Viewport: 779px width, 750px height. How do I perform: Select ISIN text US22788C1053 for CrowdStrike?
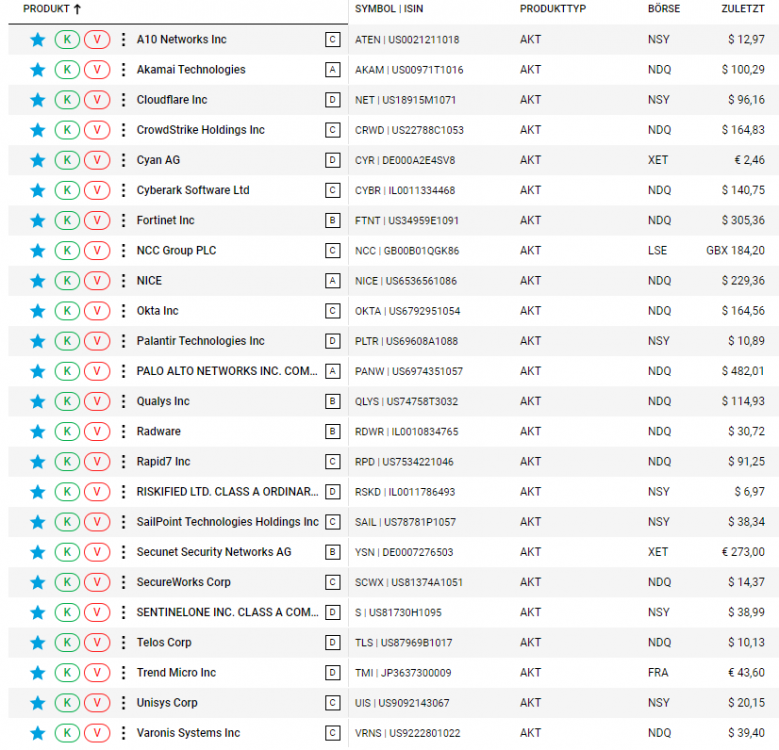[428, 130]
